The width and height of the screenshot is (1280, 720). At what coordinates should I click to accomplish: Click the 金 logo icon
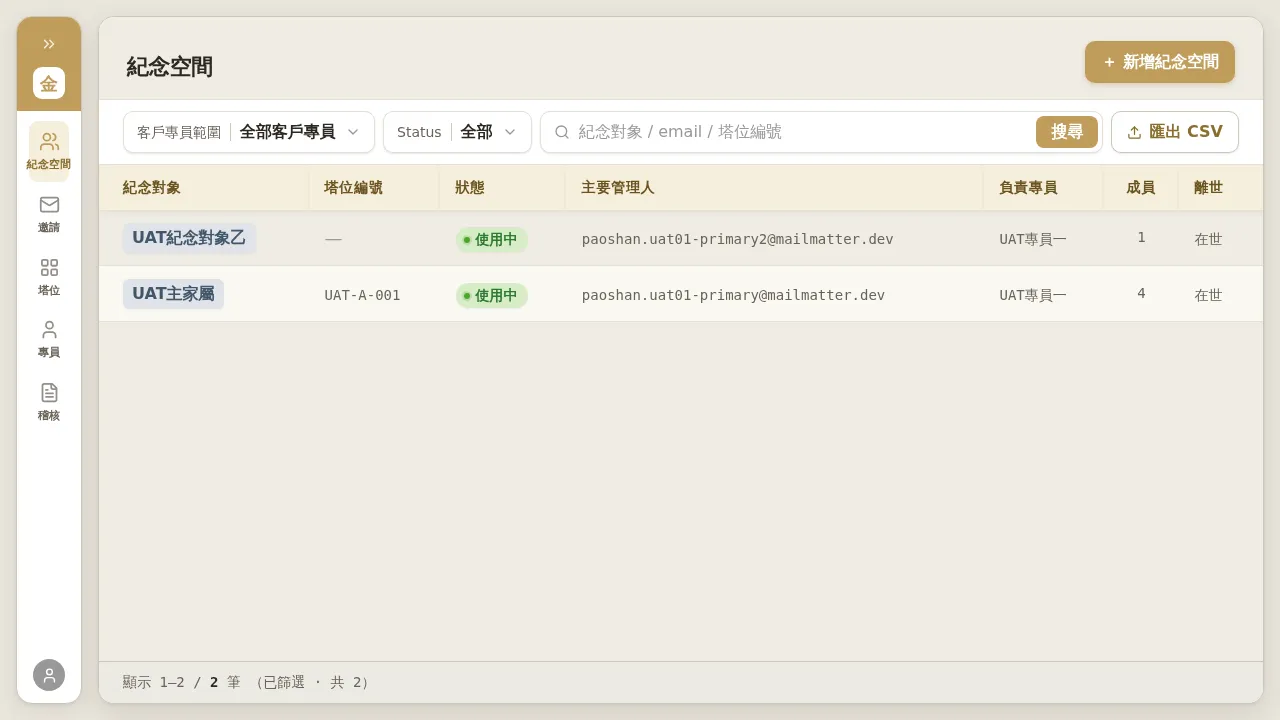tap(49, 83)
